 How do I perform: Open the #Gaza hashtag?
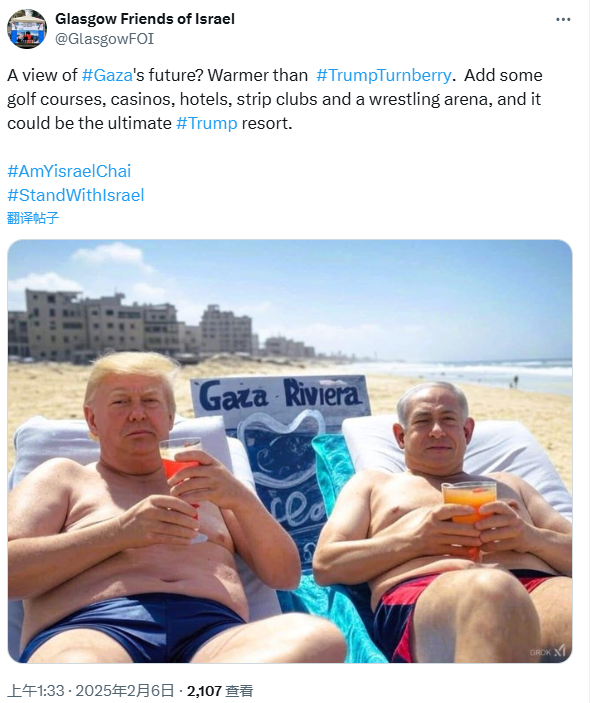[x=107, y=75]
